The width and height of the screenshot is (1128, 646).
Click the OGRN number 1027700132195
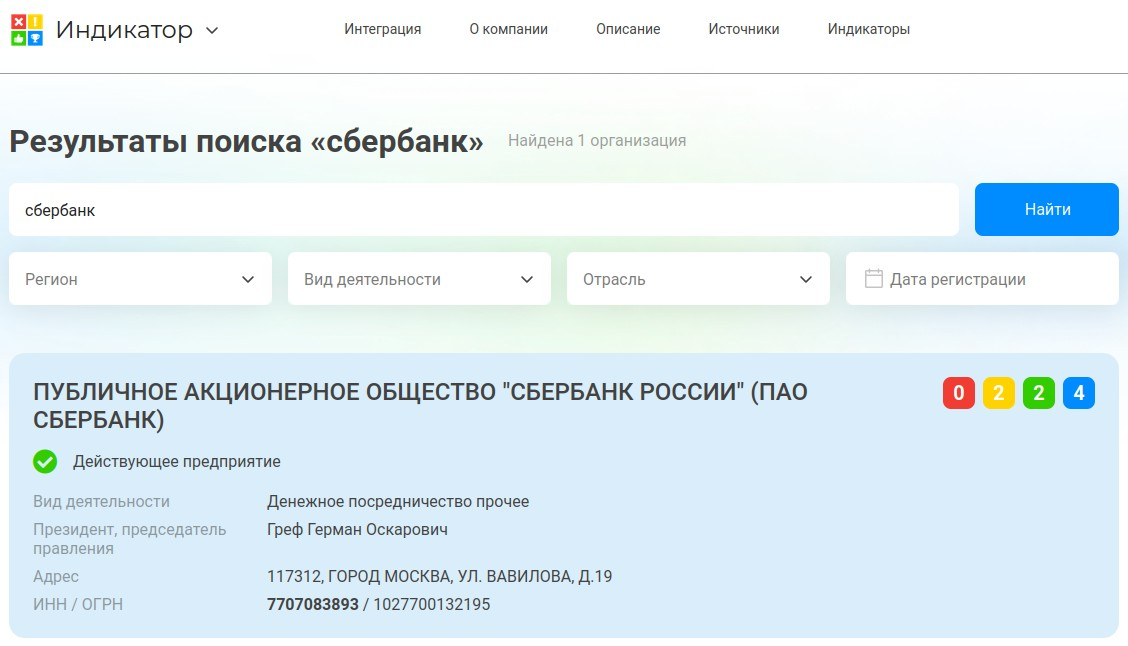[432, 604]
